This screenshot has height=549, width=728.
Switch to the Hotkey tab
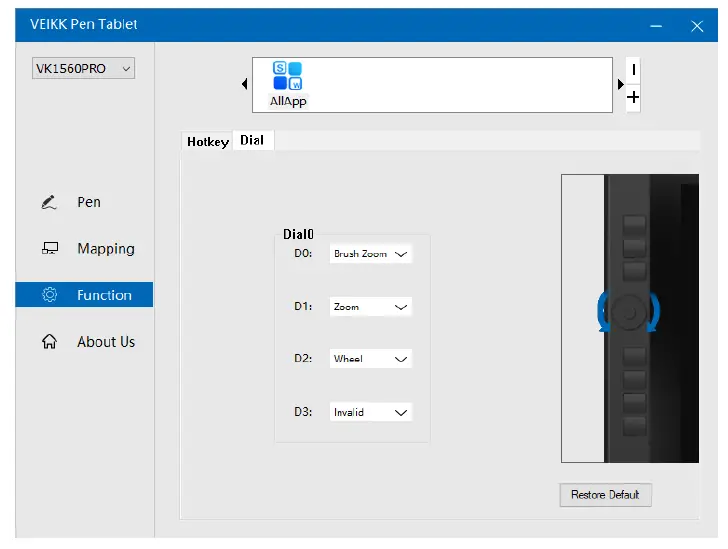pyautogui.click(x=207, y=142)
